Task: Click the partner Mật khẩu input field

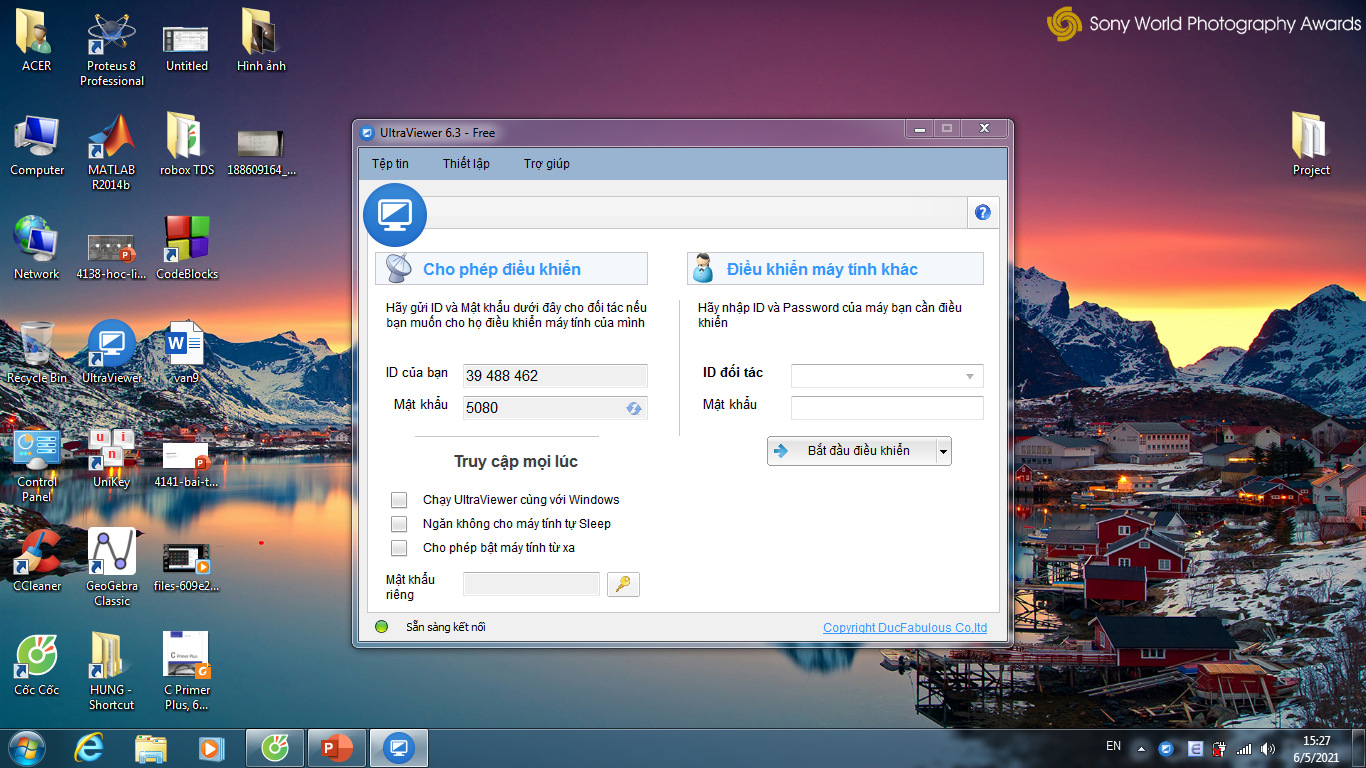Action: pyautogui.click(x=887, y=408)
